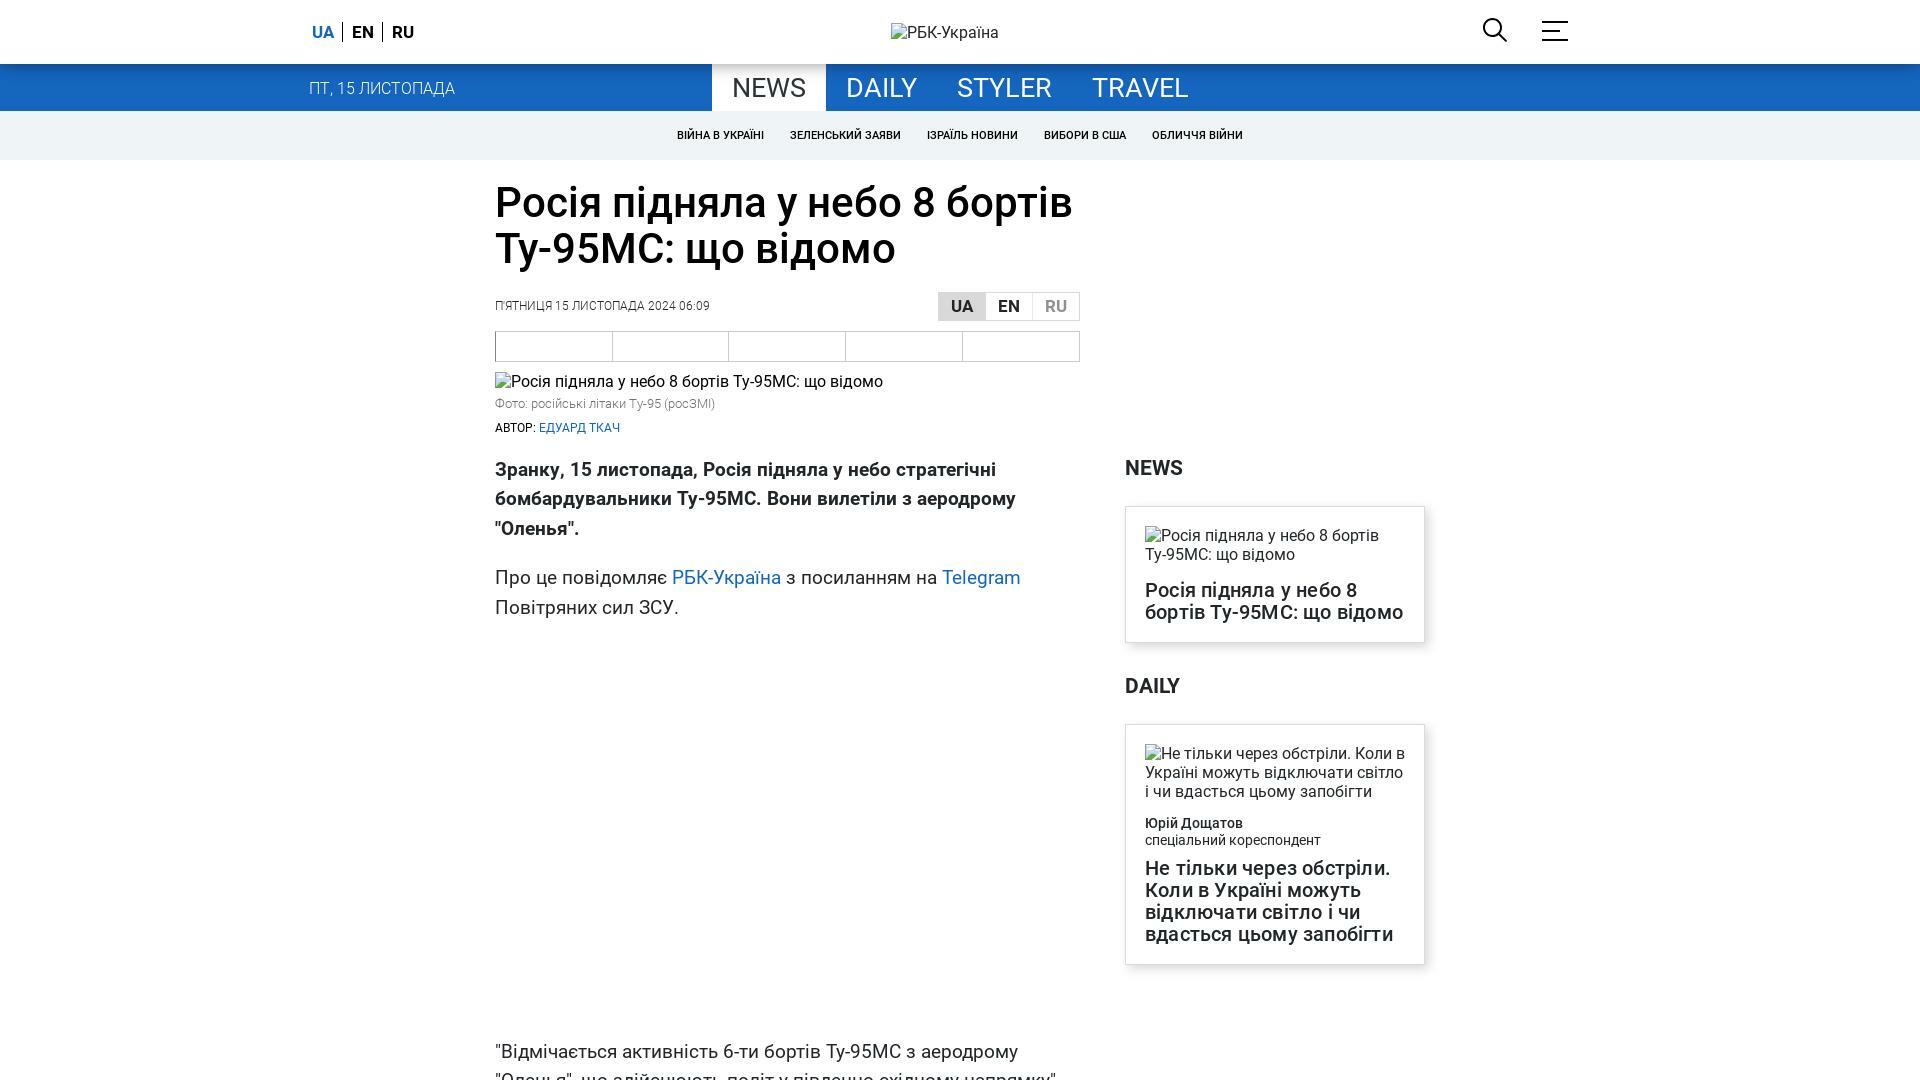Click the DAILY sidebar heading
The width and height of the screenshot is (1920, 1080).
point(1152,686)
